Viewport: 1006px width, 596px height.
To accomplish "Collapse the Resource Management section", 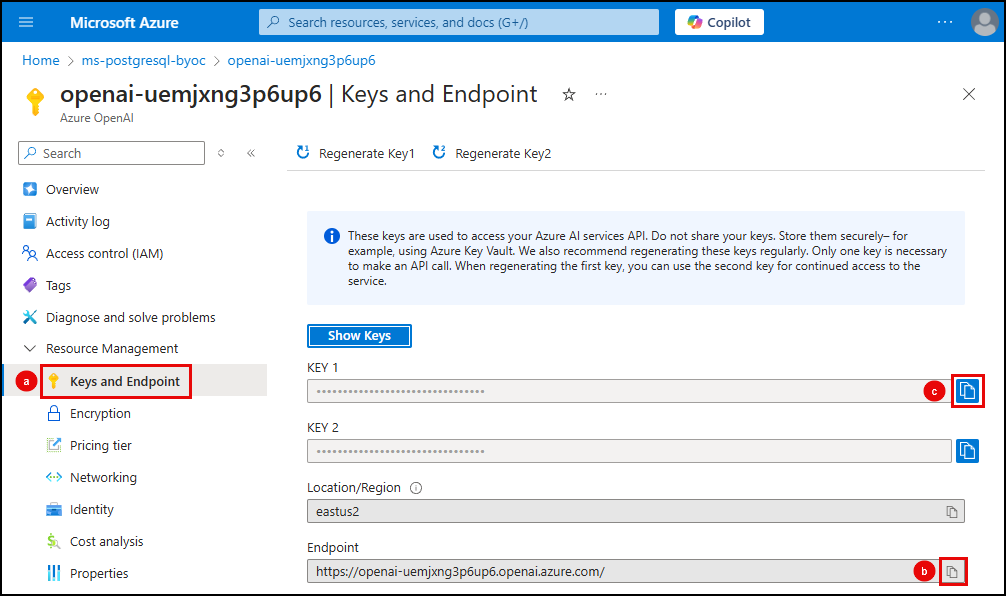I will 30,348.
